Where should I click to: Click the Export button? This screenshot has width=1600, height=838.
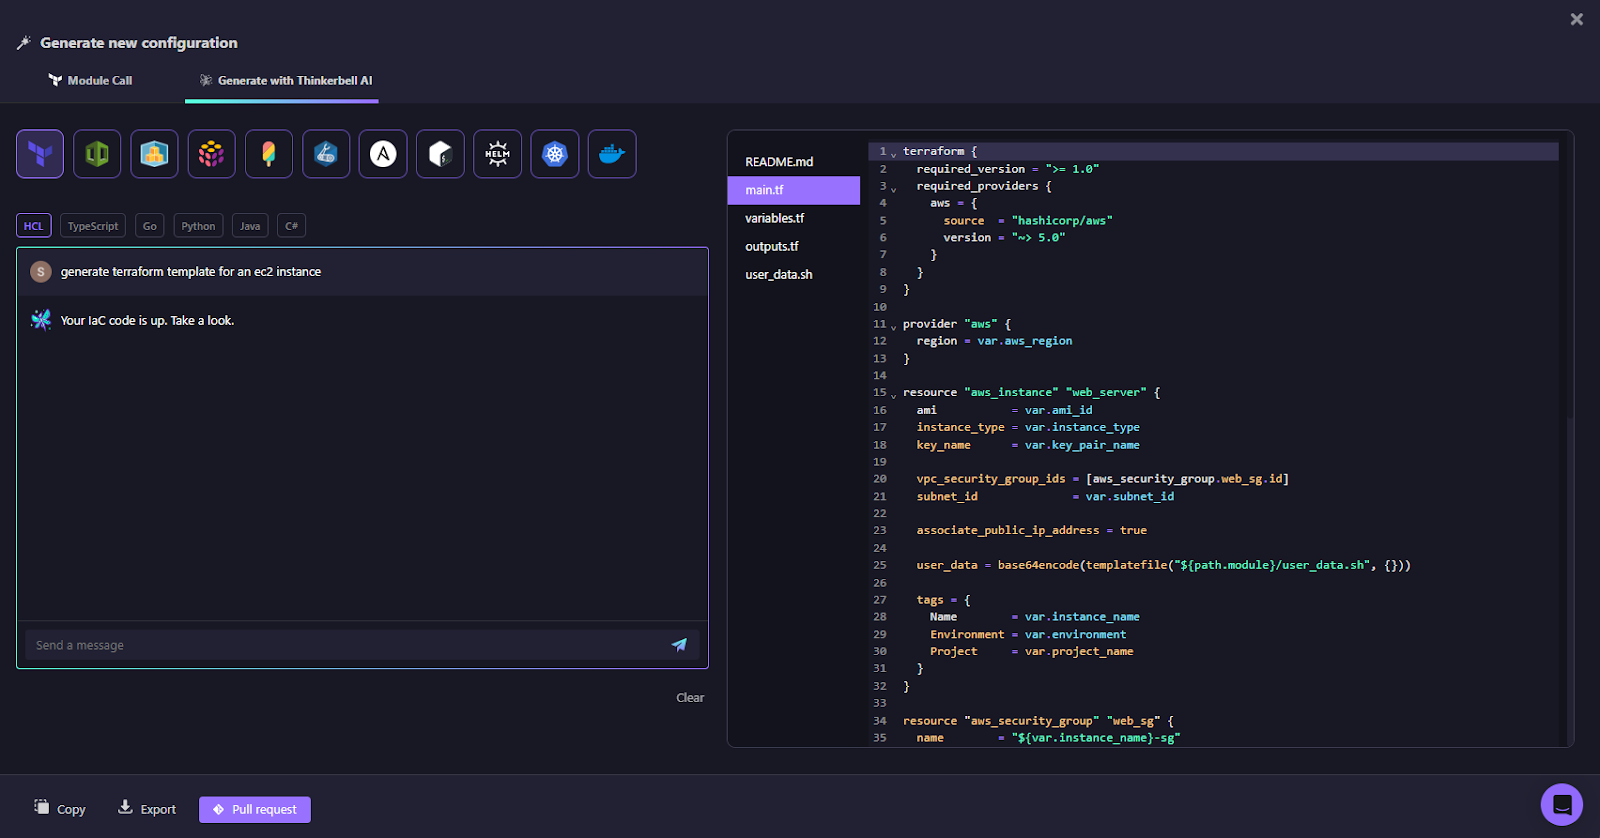point(147,808)
